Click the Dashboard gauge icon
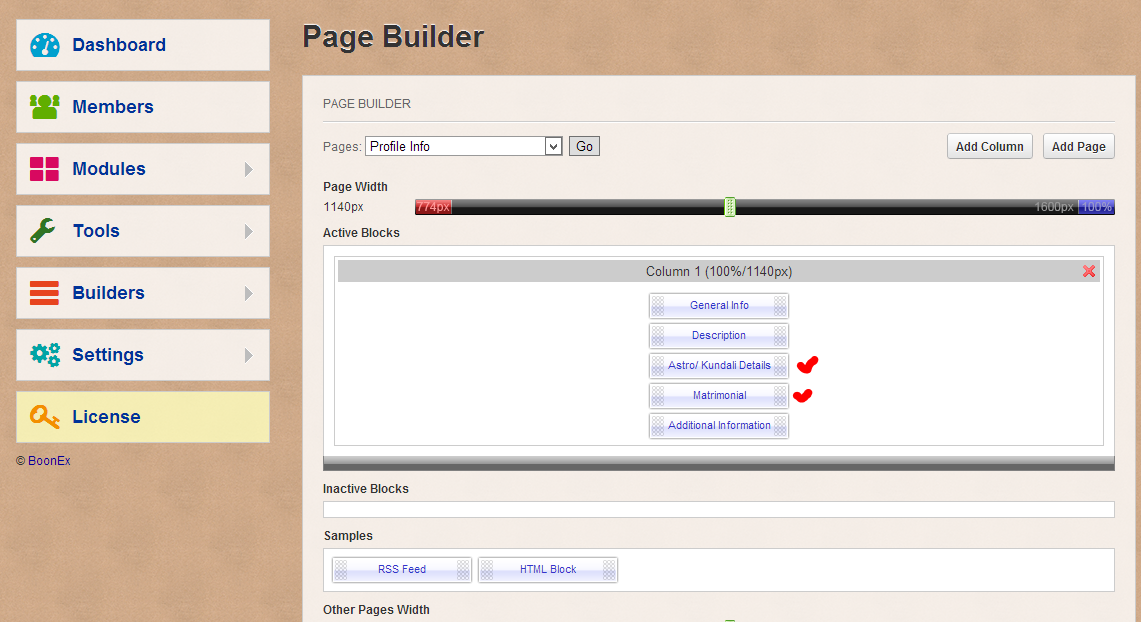 (45, 45)
